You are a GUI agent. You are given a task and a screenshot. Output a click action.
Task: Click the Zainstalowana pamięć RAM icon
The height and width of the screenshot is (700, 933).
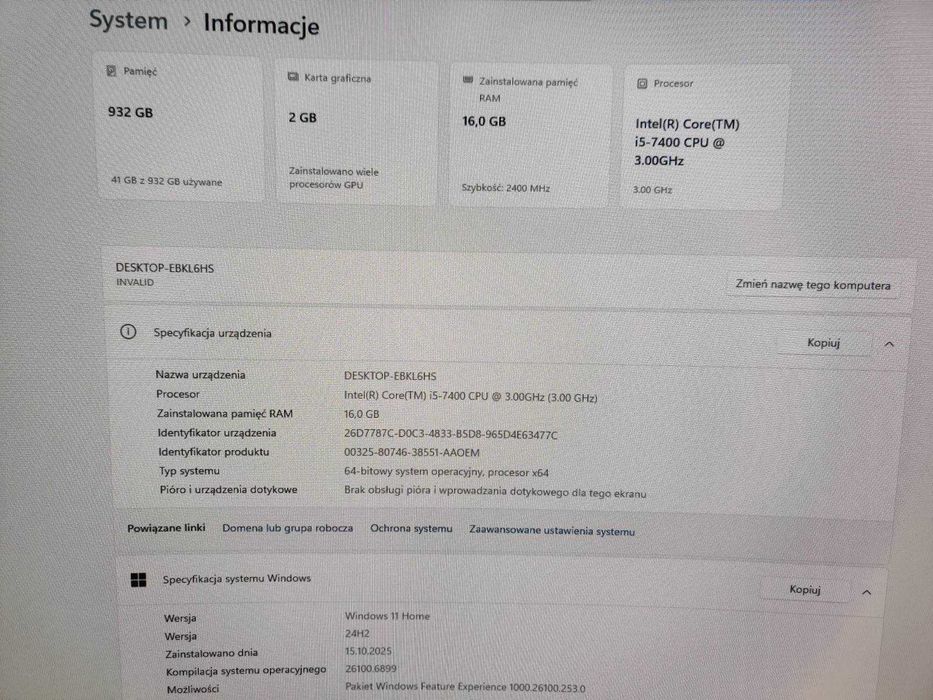point(468,80)
